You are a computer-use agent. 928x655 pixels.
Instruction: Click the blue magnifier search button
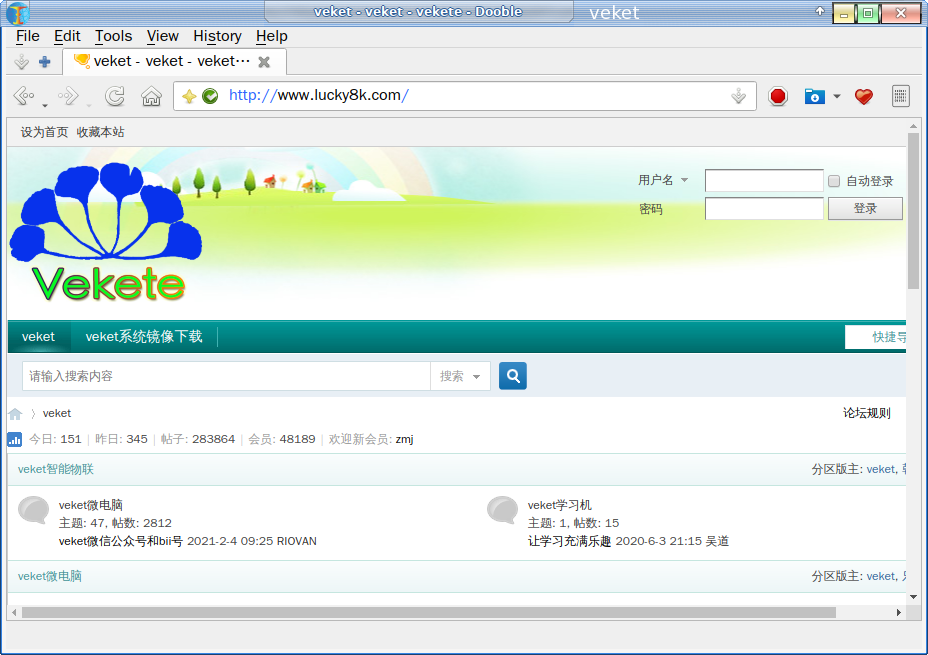[x=513, y=376]
